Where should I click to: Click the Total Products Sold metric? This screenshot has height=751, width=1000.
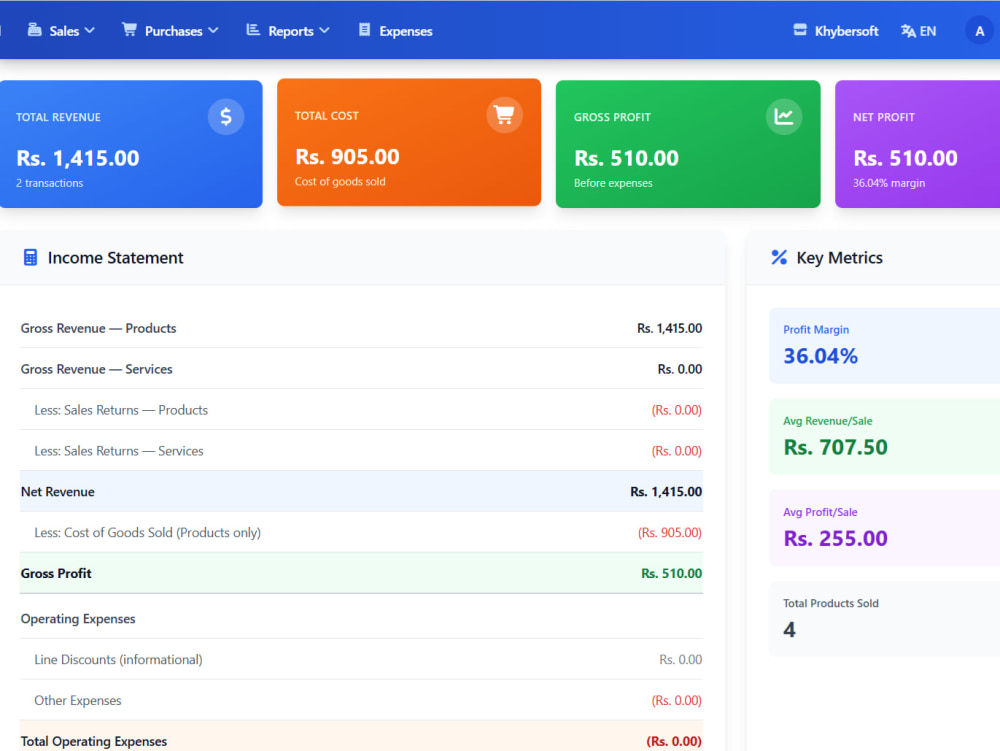885,619
